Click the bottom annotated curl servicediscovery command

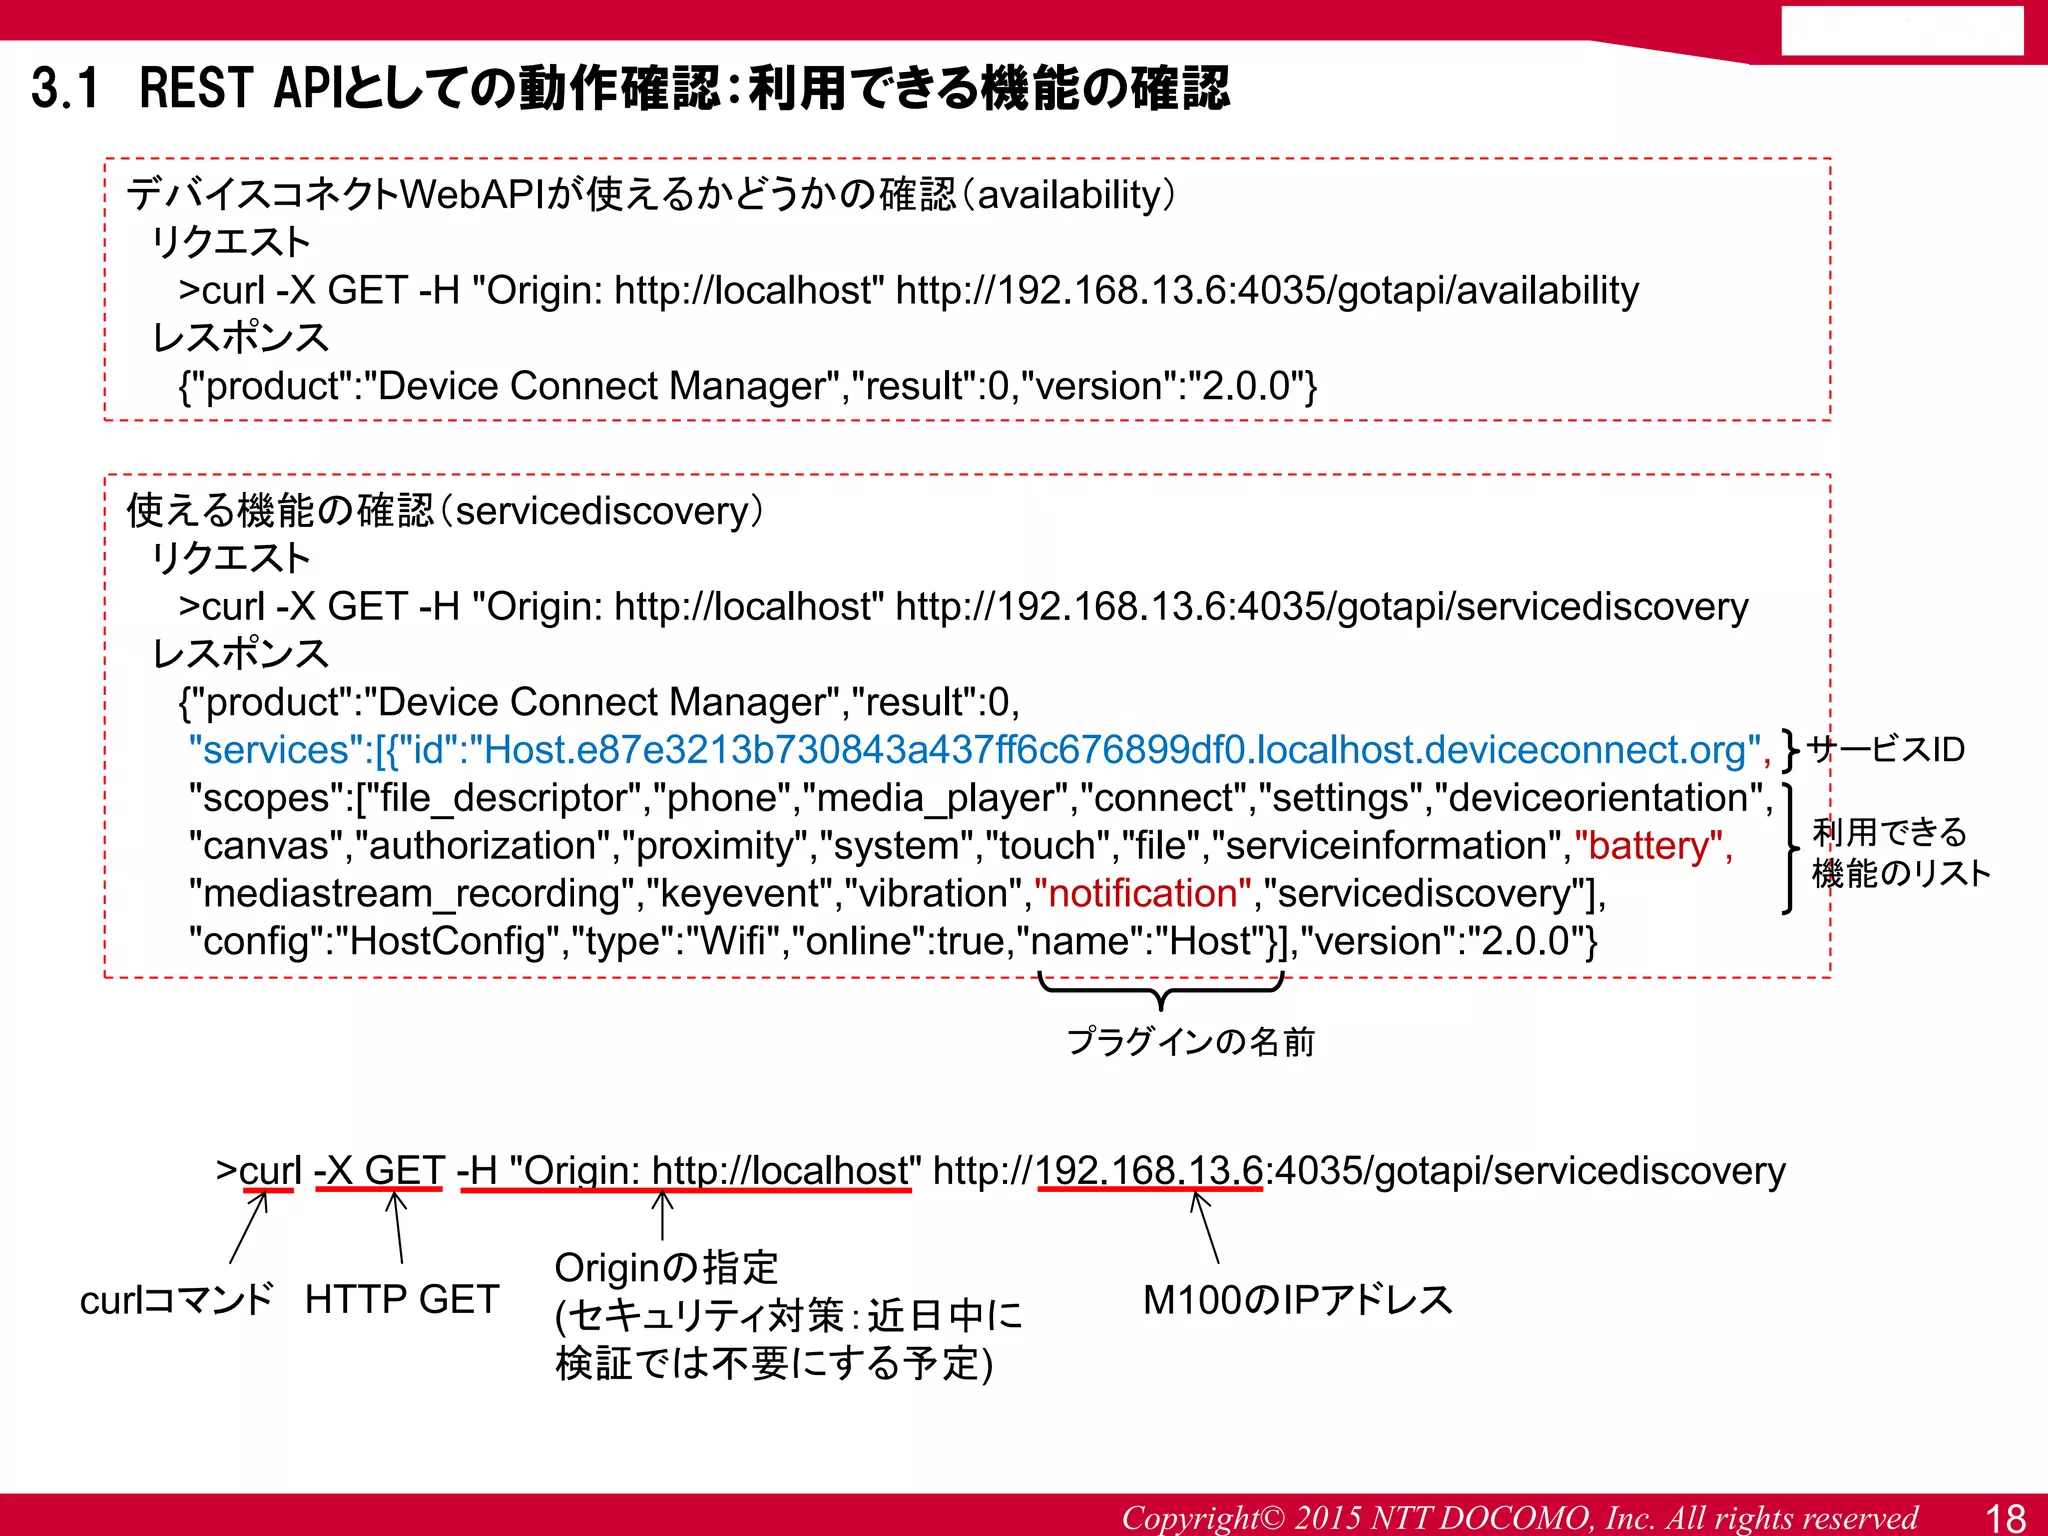[x=1001, y=1170]
